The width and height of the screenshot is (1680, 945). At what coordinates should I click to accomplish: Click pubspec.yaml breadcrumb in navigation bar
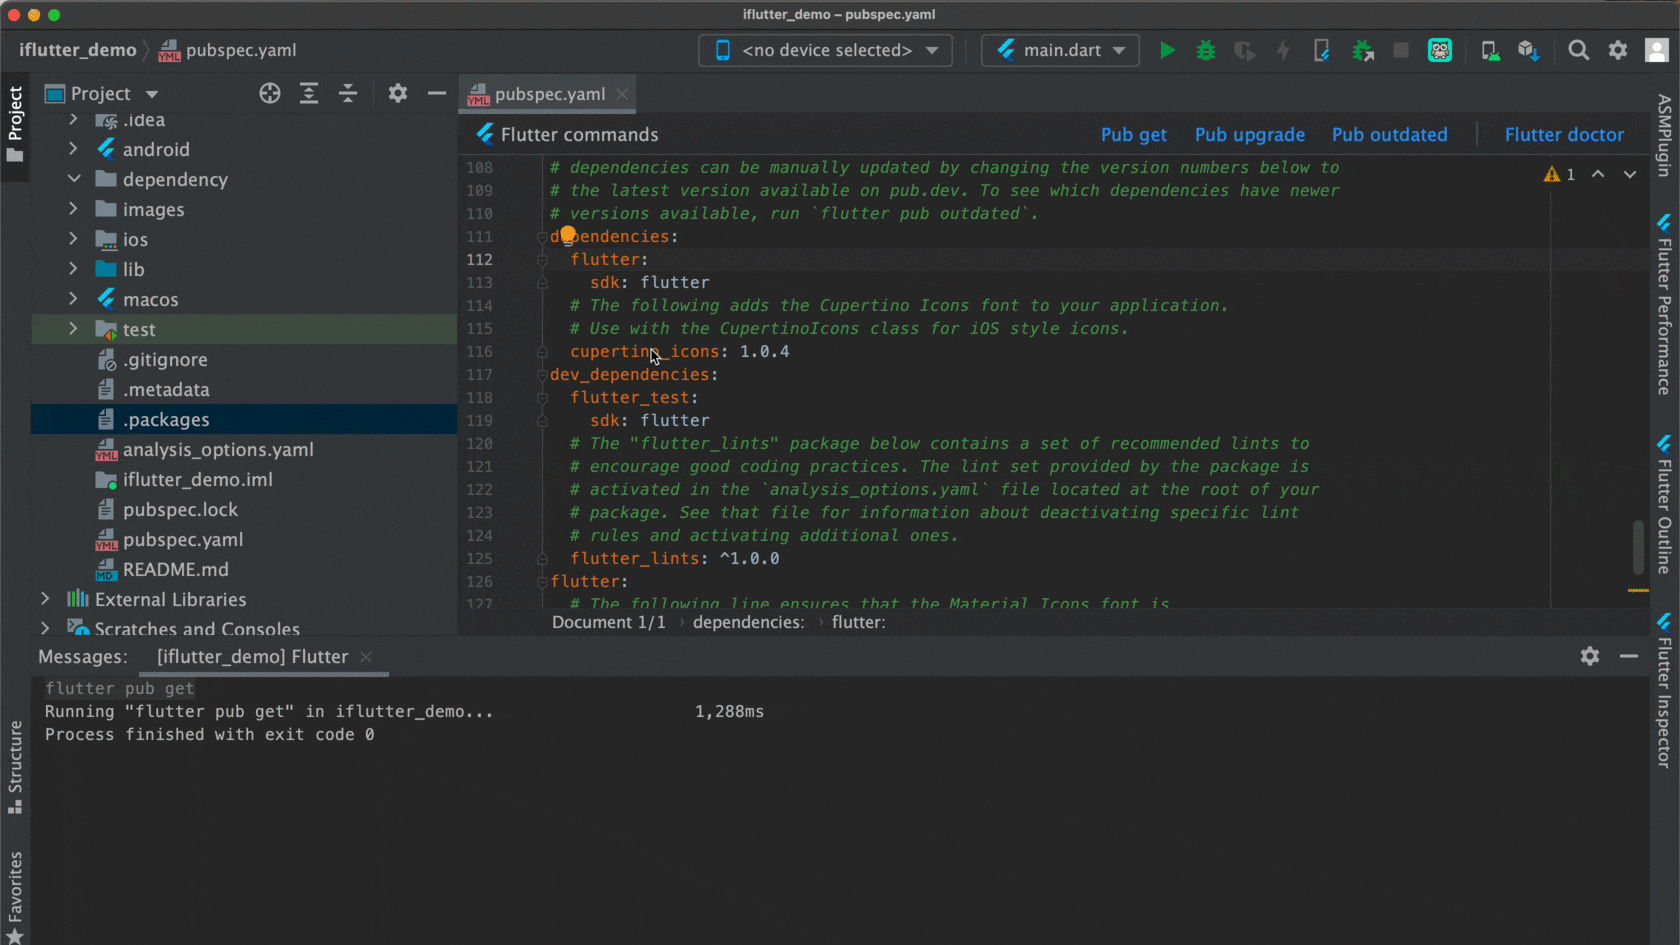point(229,50)
